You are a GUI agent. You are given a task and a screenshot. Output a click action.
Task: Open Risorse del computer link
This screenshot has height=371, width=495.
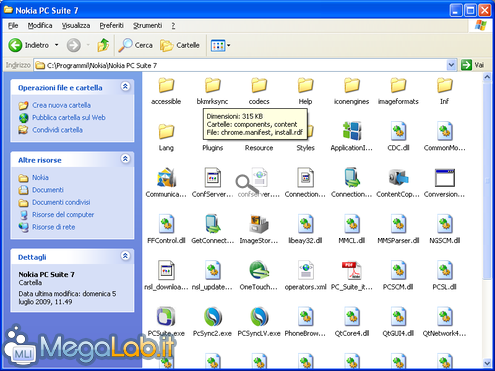point(63,214)
